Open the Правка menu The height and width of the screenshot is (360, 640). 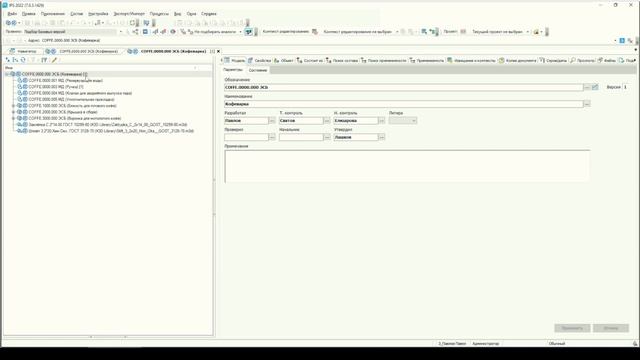29,13
